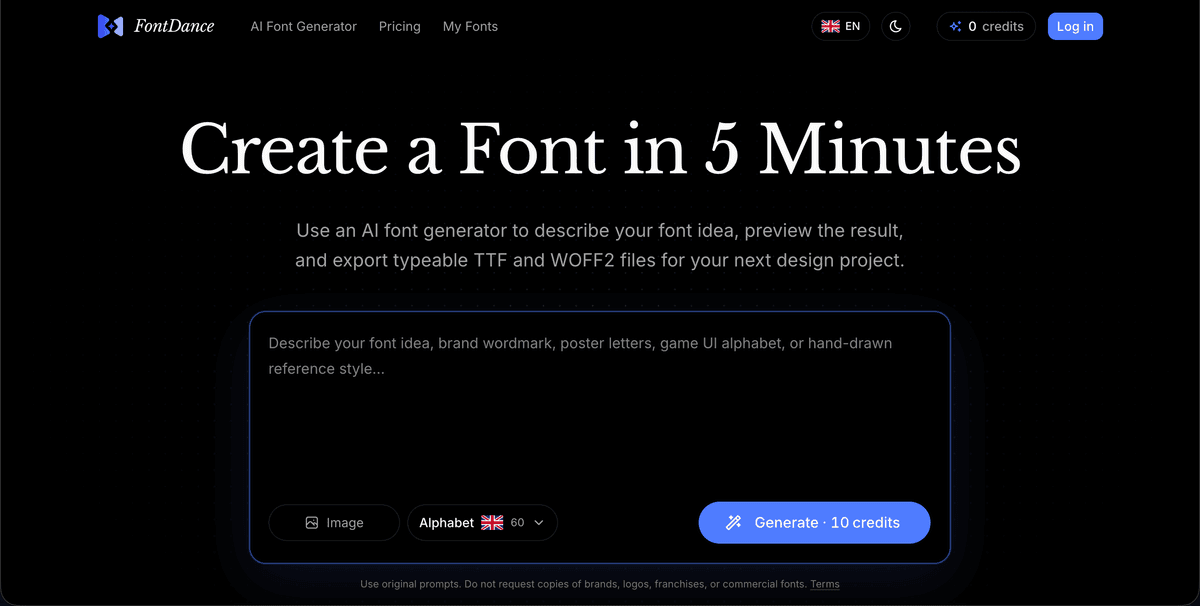Click the UK flag in Alphabet selector
Screen dimensions: 1200x606
coord(492,523)
